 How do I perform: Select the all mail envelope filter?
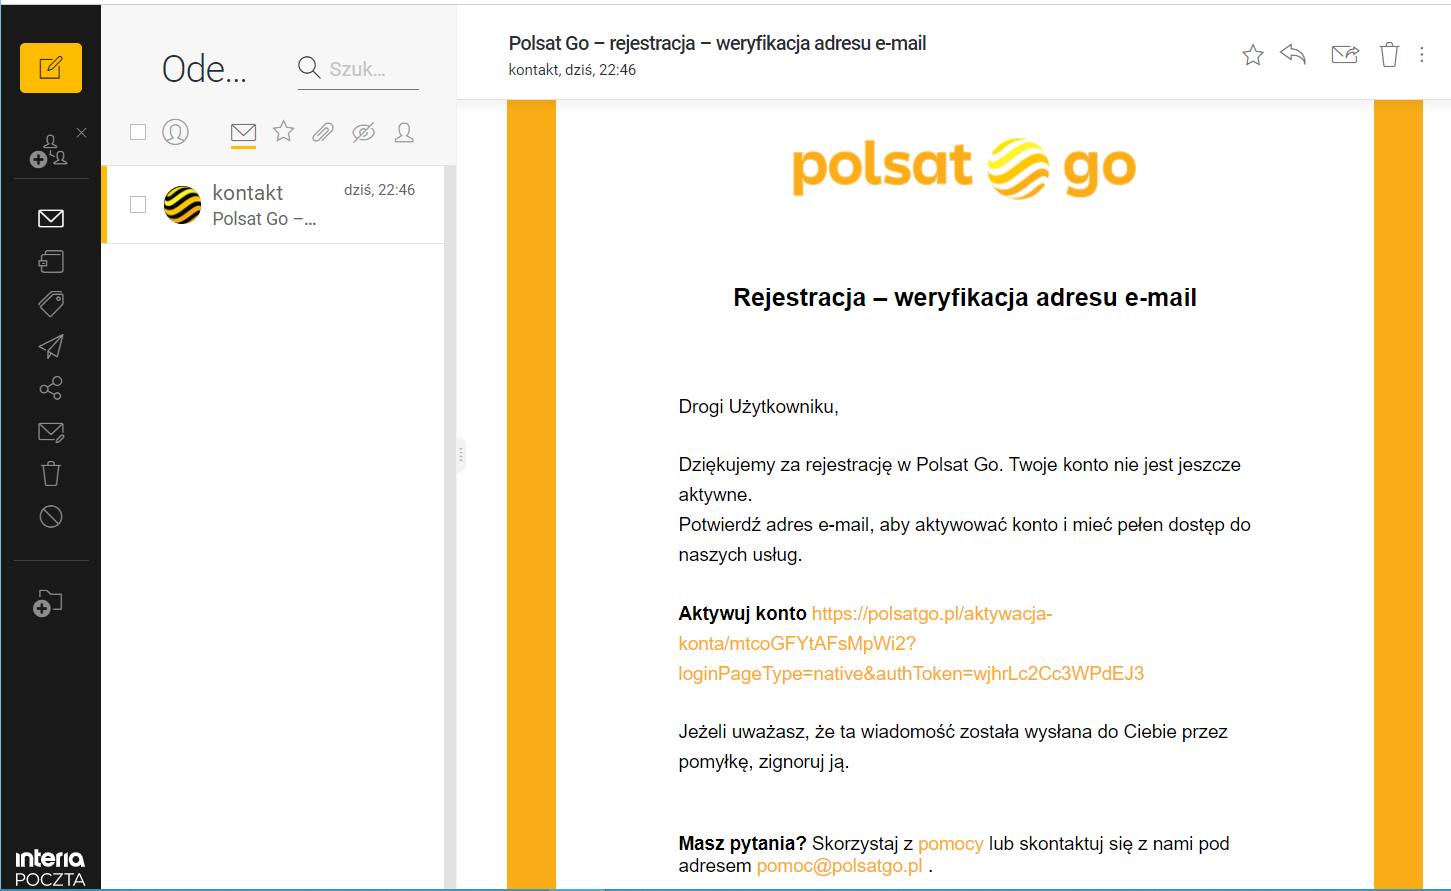coord(243,132)
